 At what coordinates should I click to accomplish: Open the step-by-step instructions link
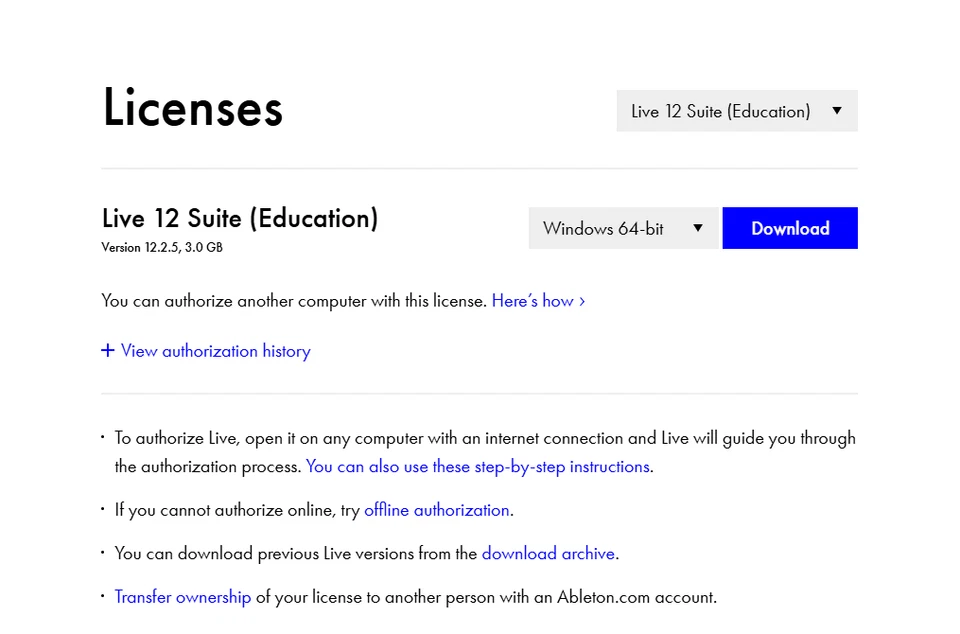477,466
